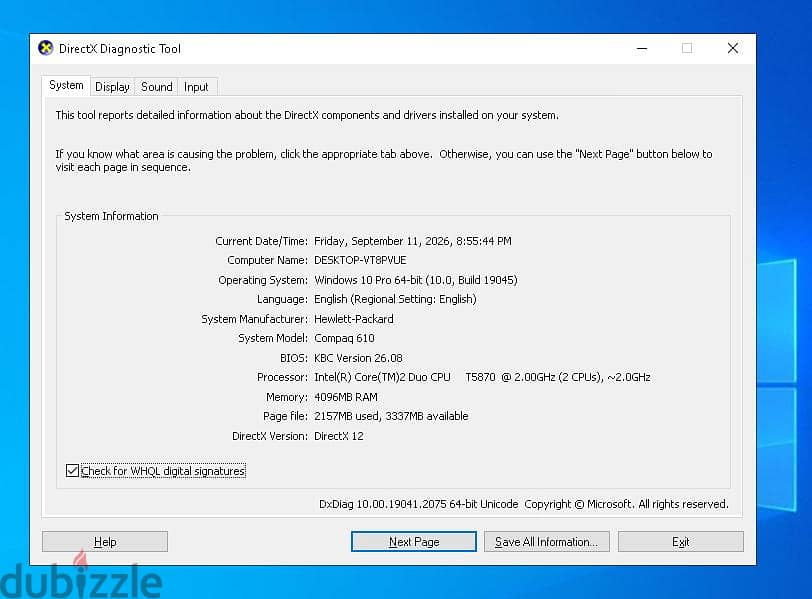This screenshot has height=599, width=812.
Task: Click the DxDiag version copyright line
Action: 524,504
